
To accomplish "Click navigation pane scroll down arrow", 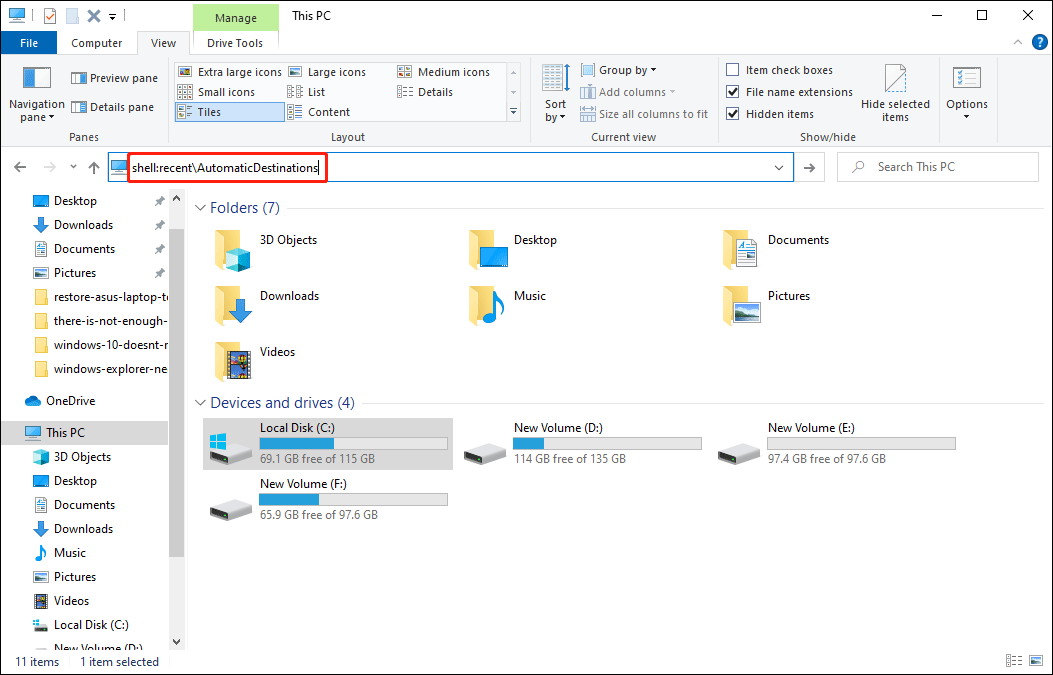I will [177, 642].
